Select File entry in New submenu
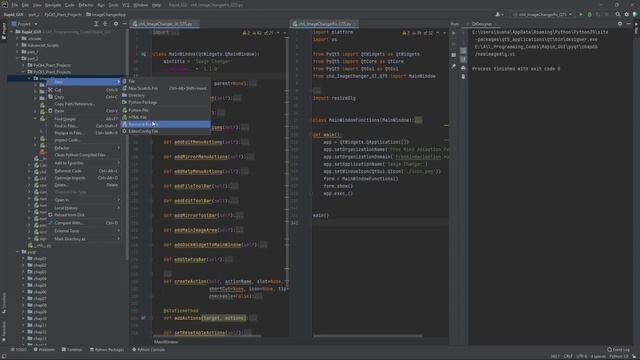Viewport: 640px width, 360px height. pyautogui.click(x=166, y=81)
